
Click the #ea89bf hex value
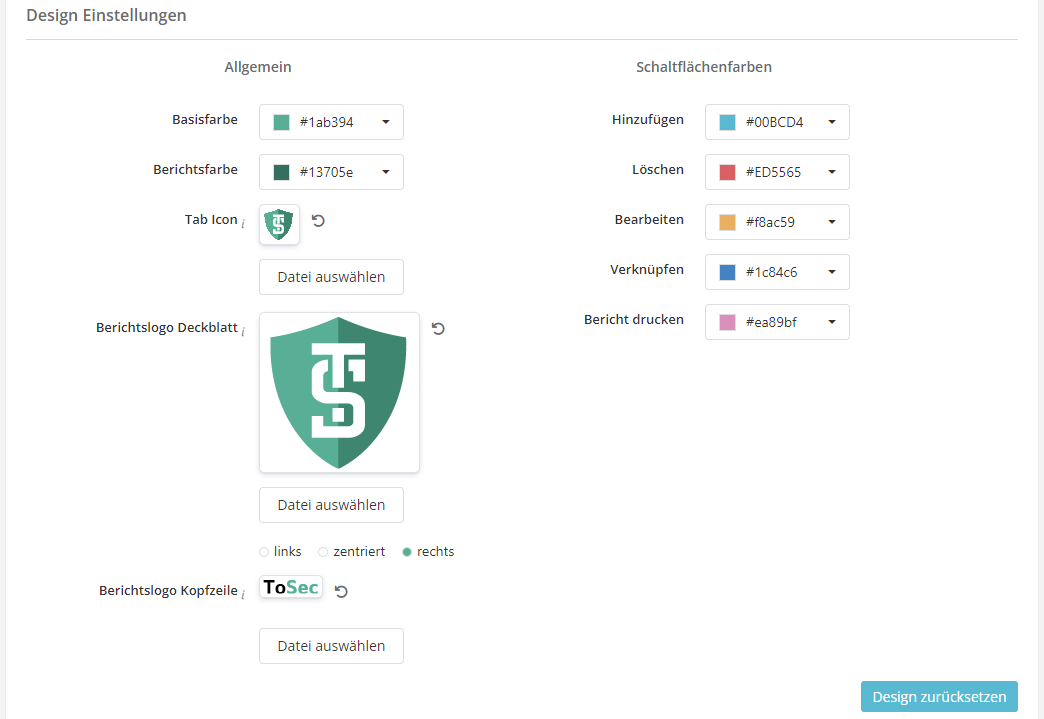pos(771,322)
